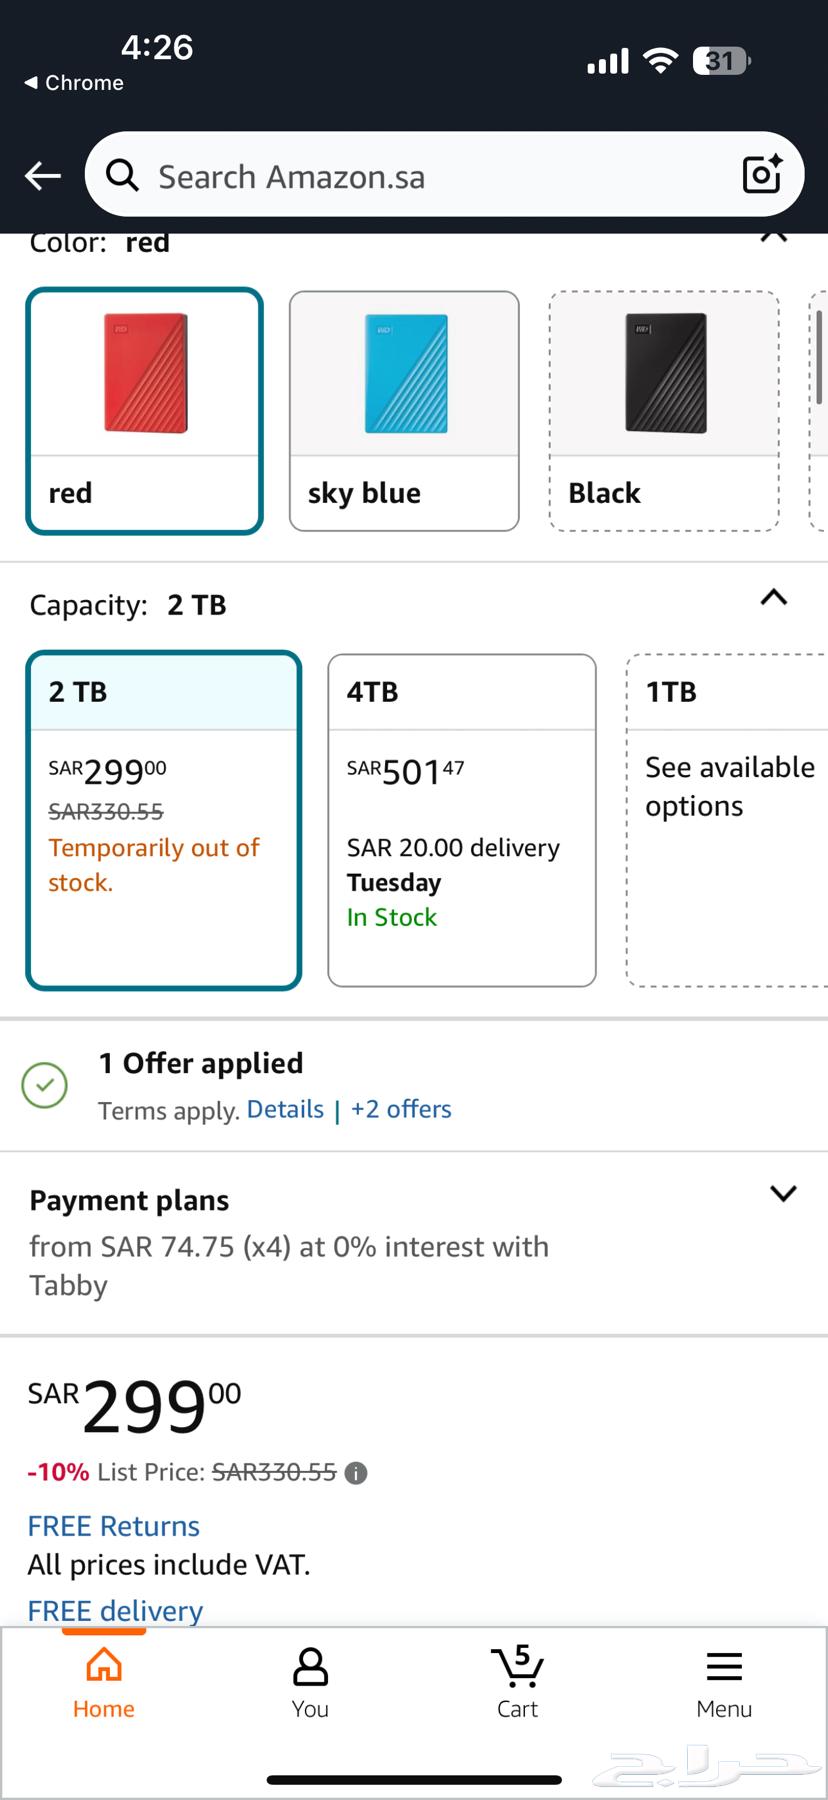Open the You account icon

click(x=310, y=1683)
